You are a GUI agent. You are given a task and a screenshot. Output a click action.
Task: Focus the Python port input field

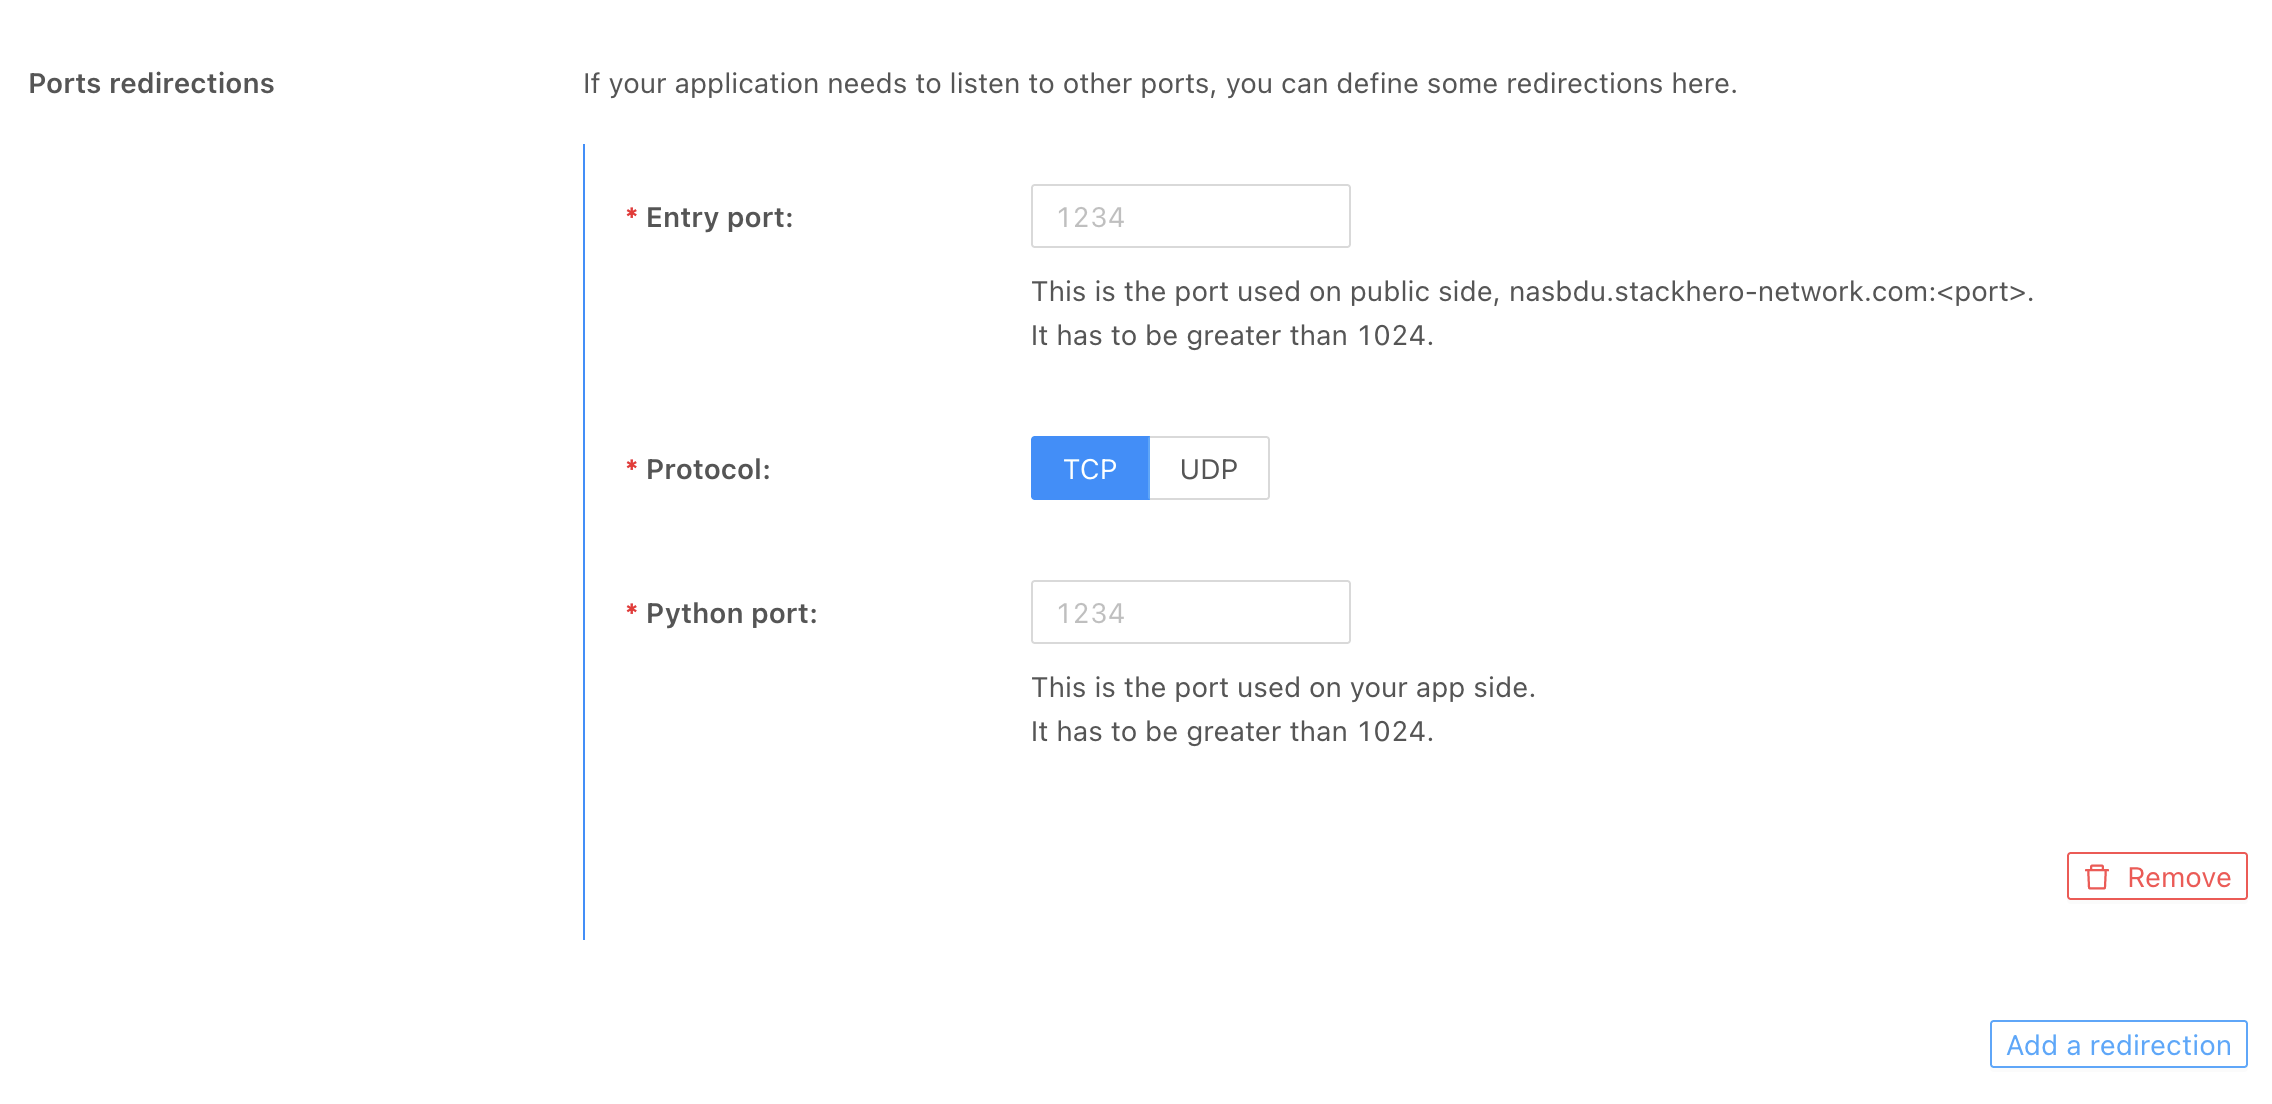(x=1190, y=613)
